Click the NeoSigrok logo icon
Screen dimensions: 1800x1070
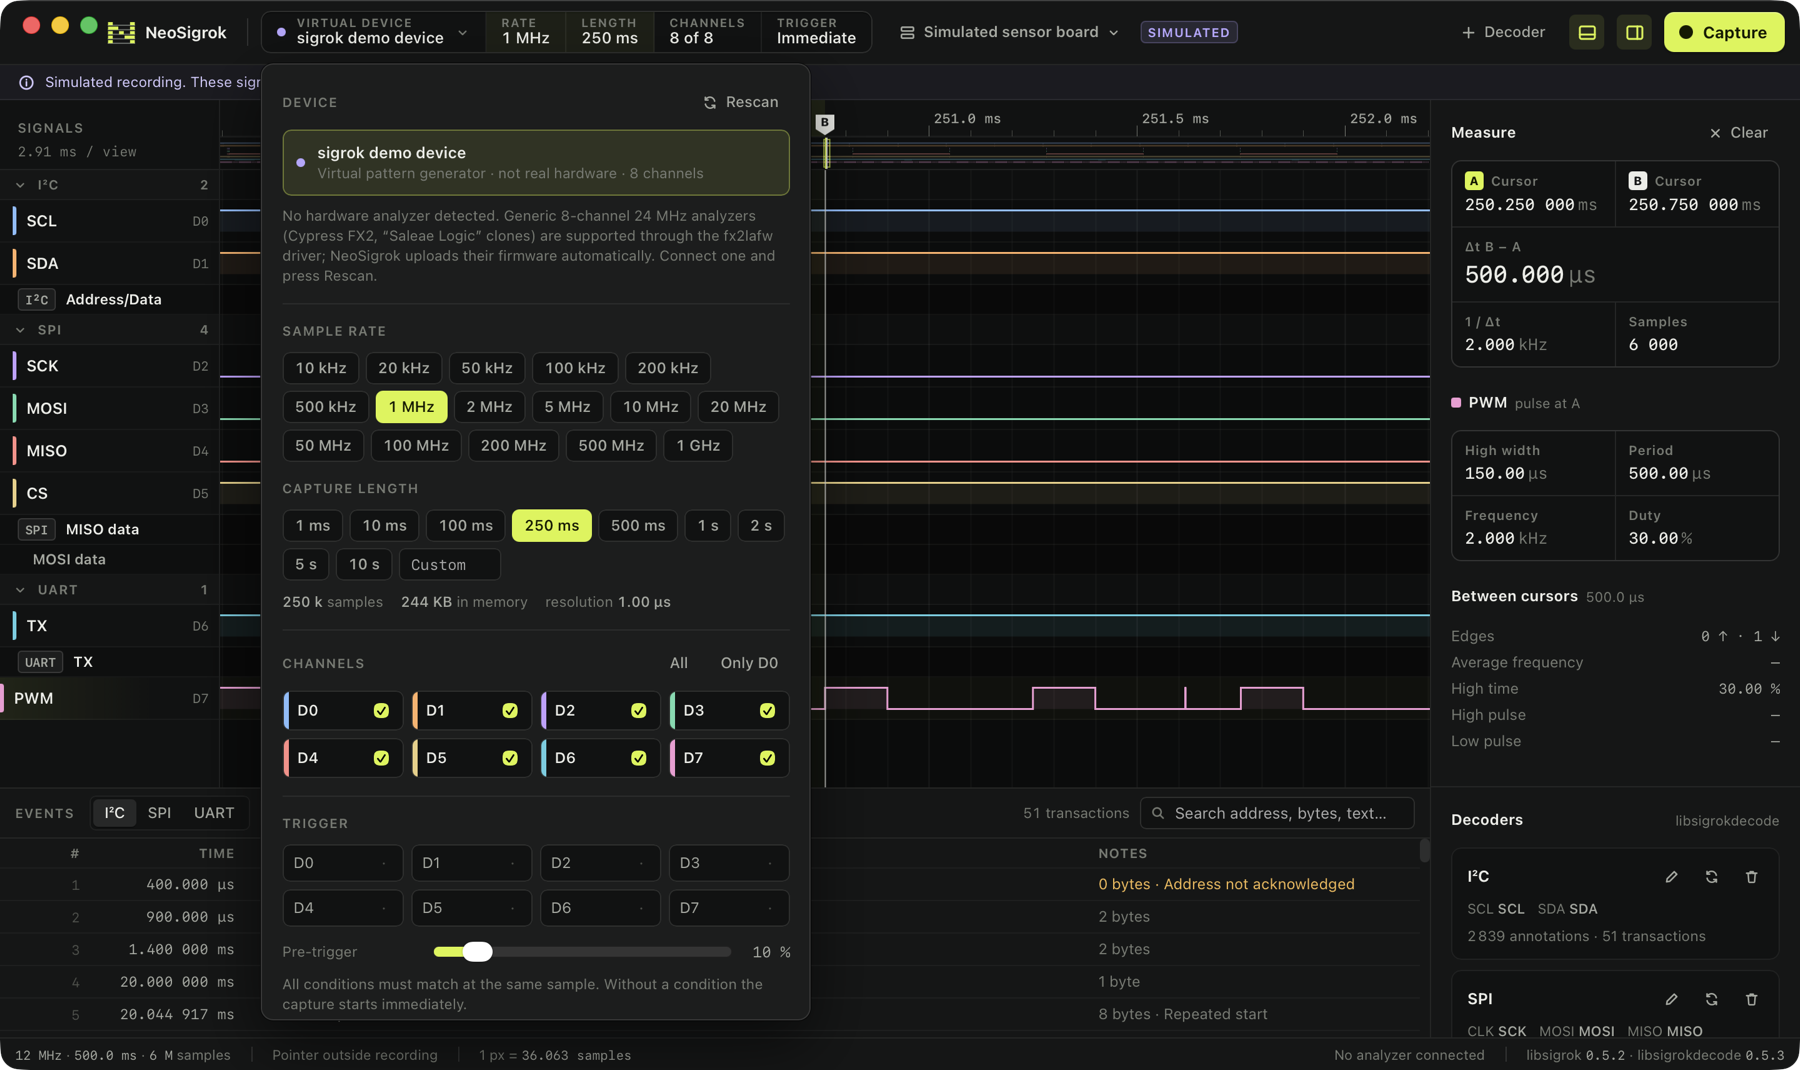121,32
